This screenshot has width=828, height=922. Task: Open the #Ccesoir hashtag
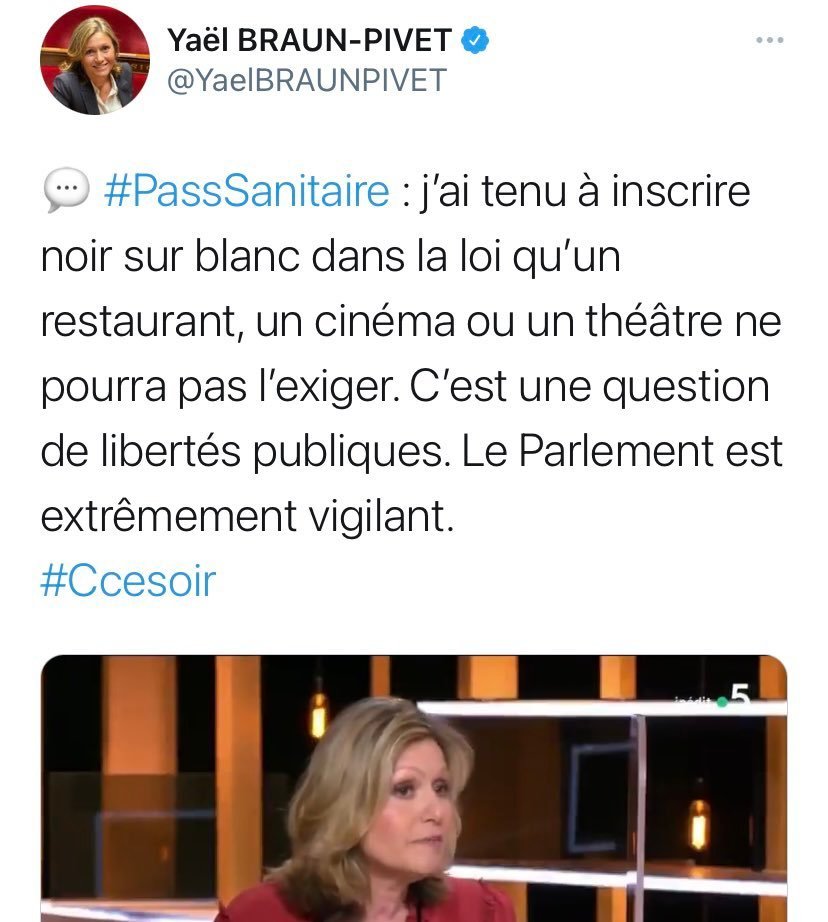[128, 580]
